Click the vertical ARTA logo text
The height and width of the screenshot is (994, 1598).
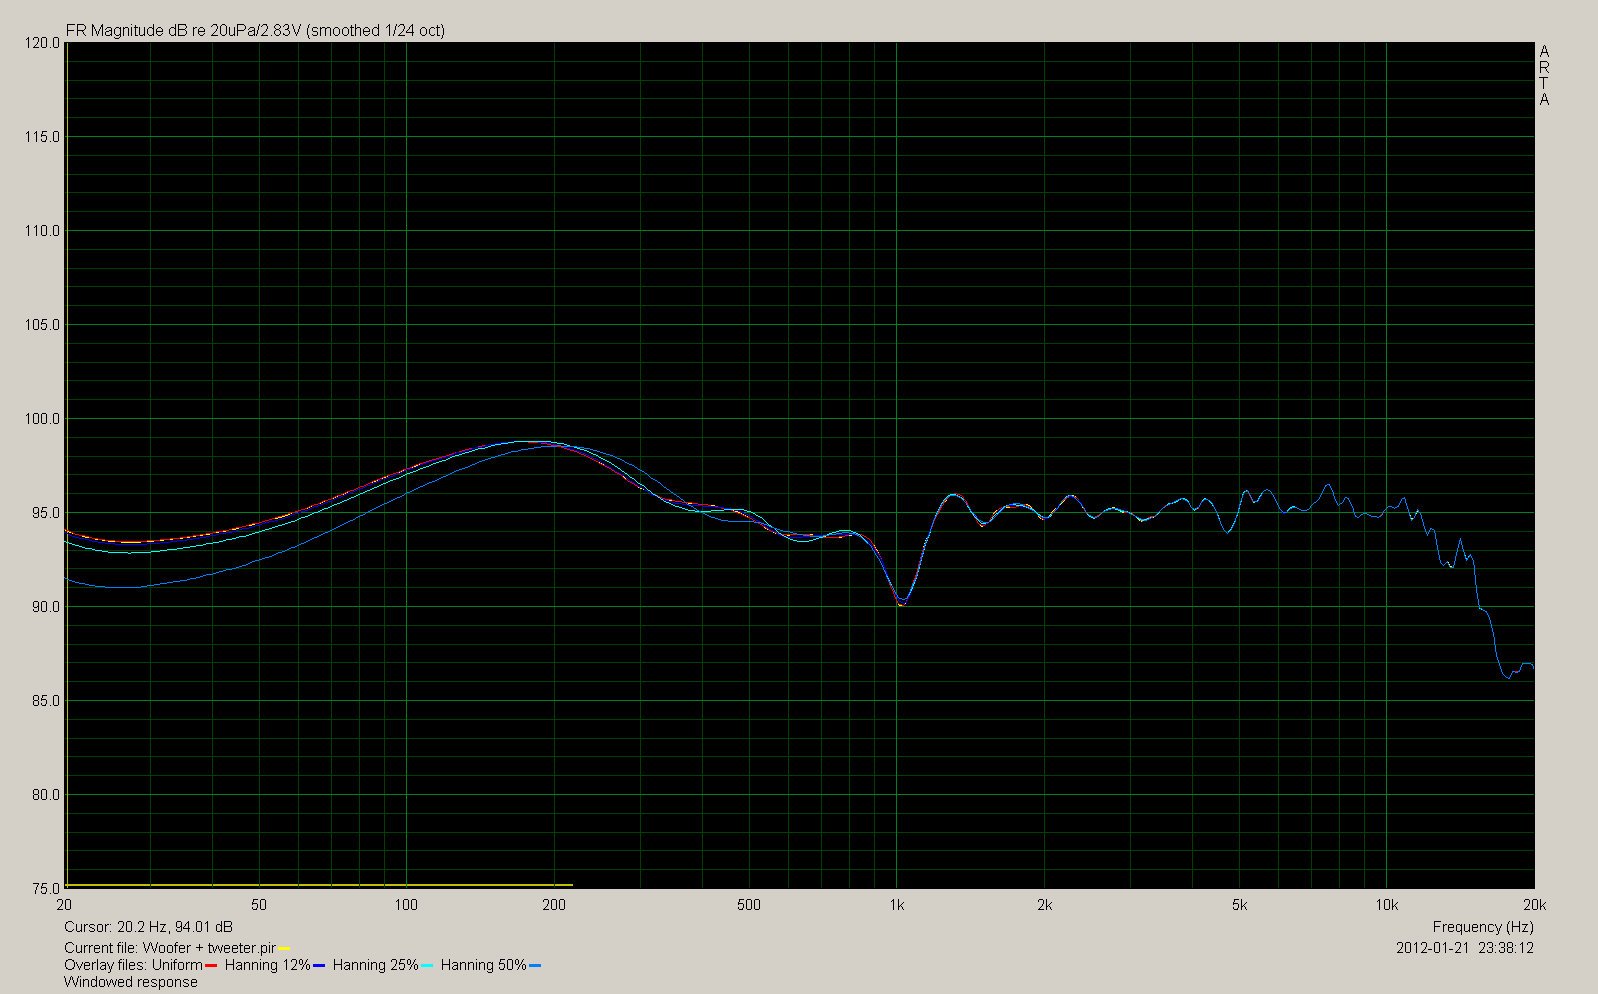[x=1544, y=76]
